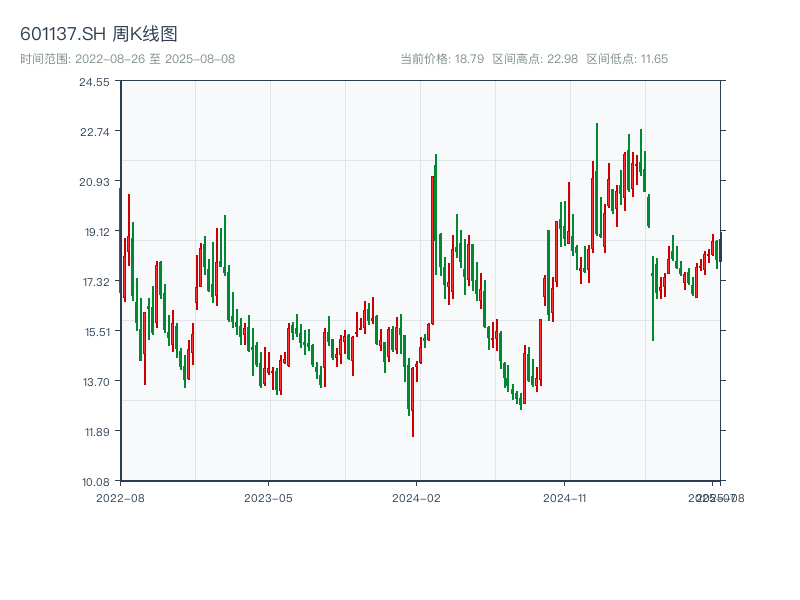The width and height of the screenshot is (800, 600).
Task: Click the tallest green candle near 22.98
Action: pos(597,180)
